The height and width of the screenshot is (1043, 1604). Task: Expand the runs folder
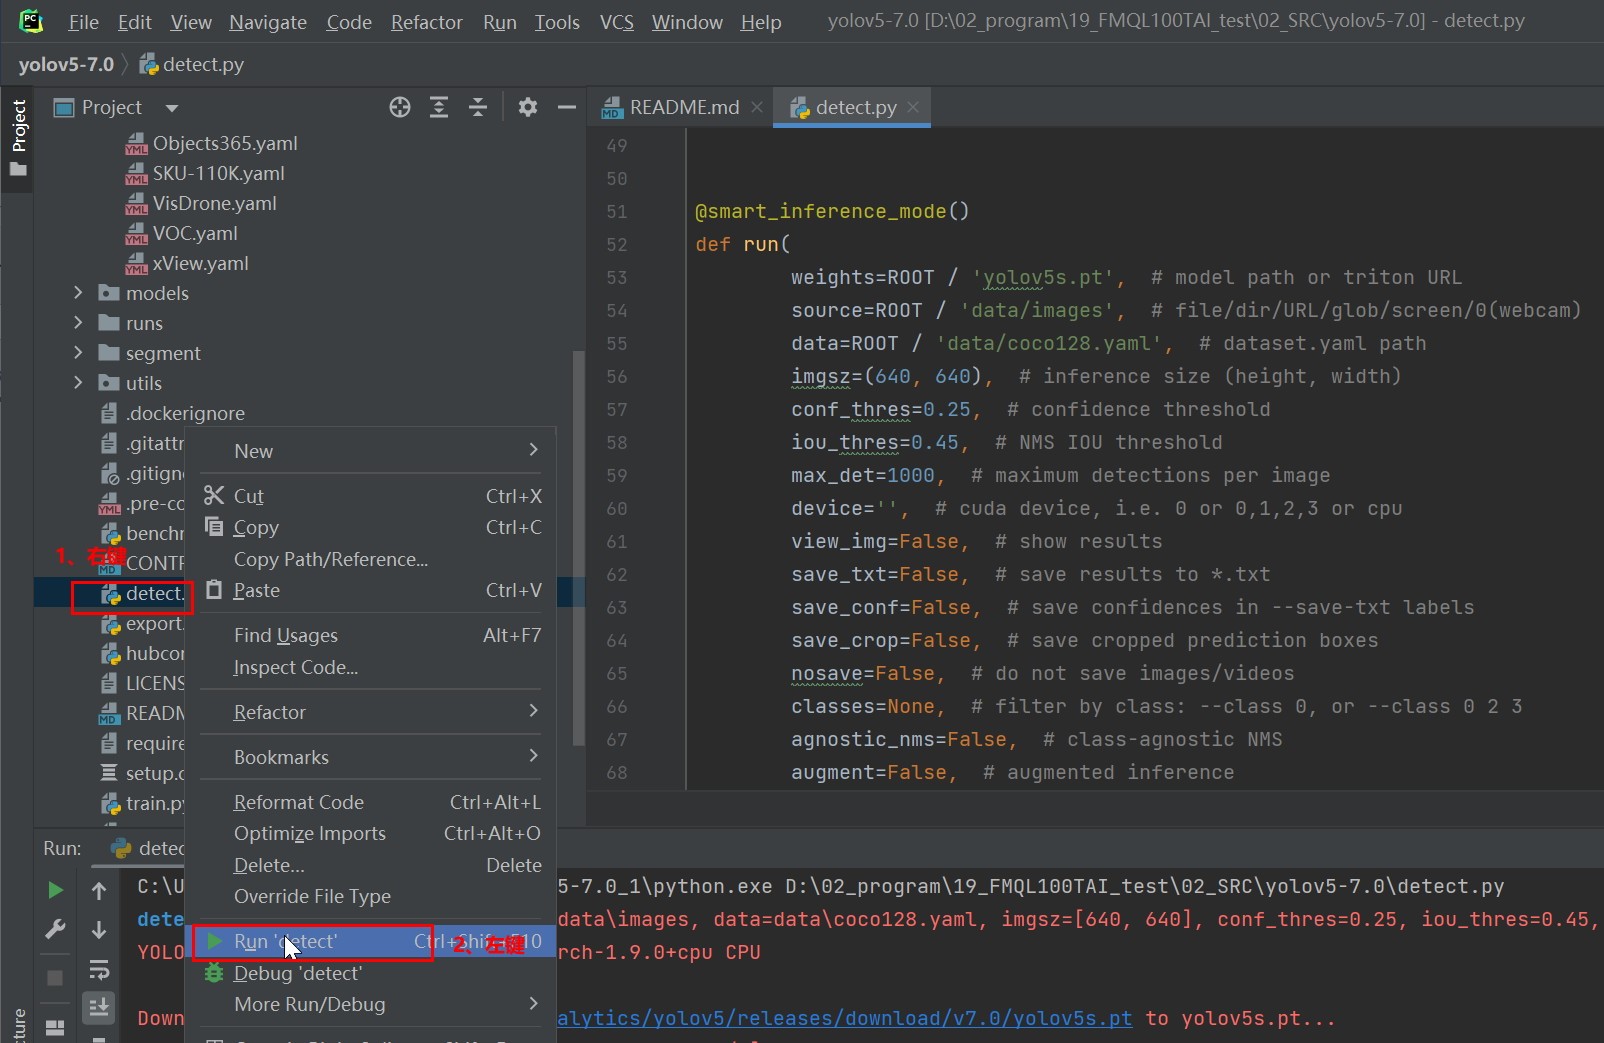tap(78, 323)
